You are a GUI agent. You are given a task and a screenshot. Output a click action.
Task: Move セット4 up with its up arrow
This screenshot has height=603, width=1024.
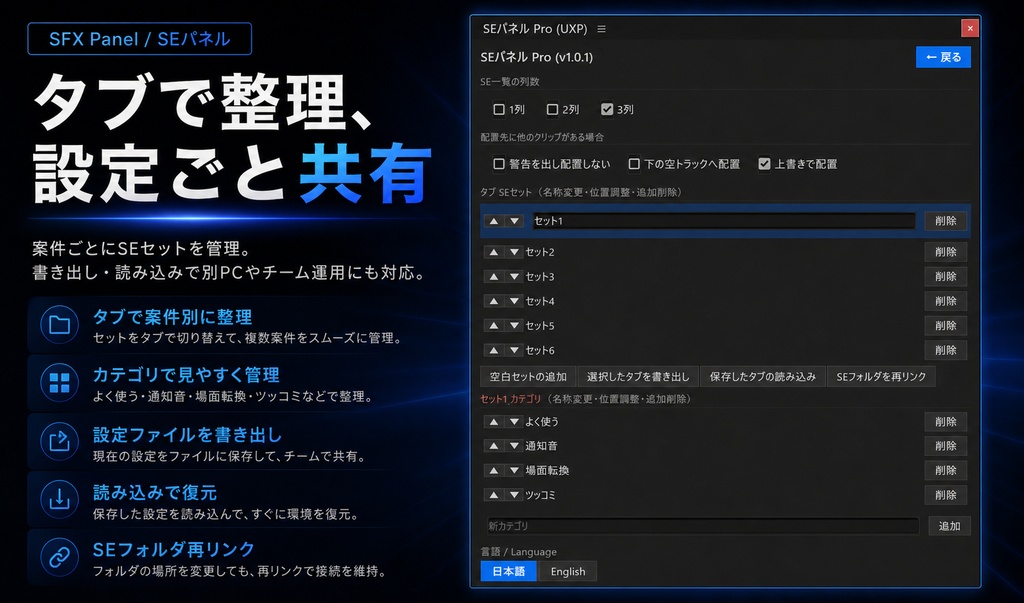(494, 301)
